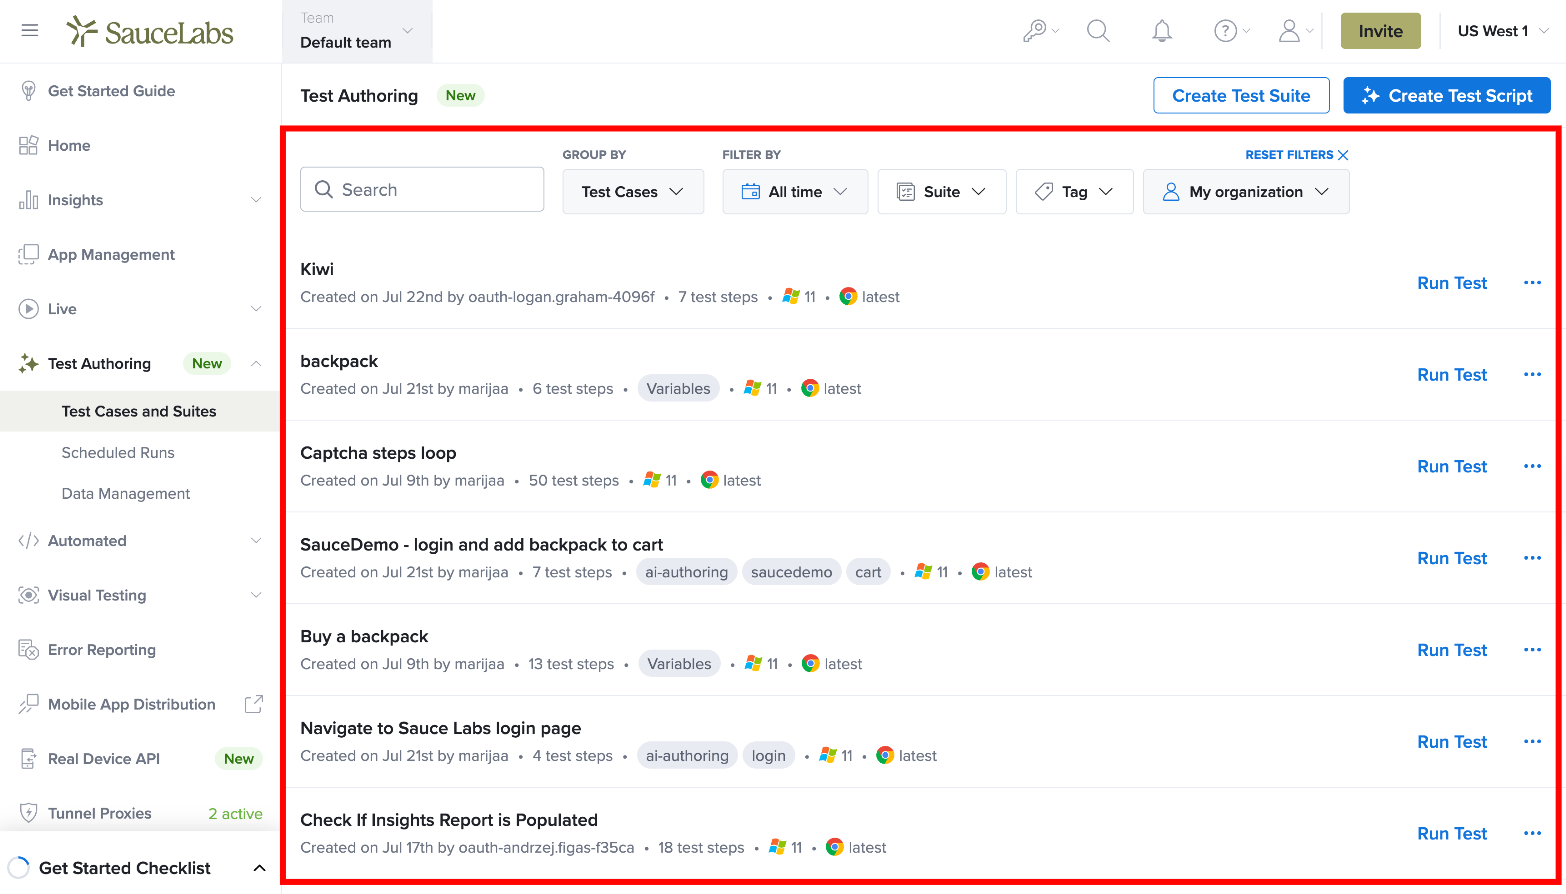Reset all filters

point(1297,155)
